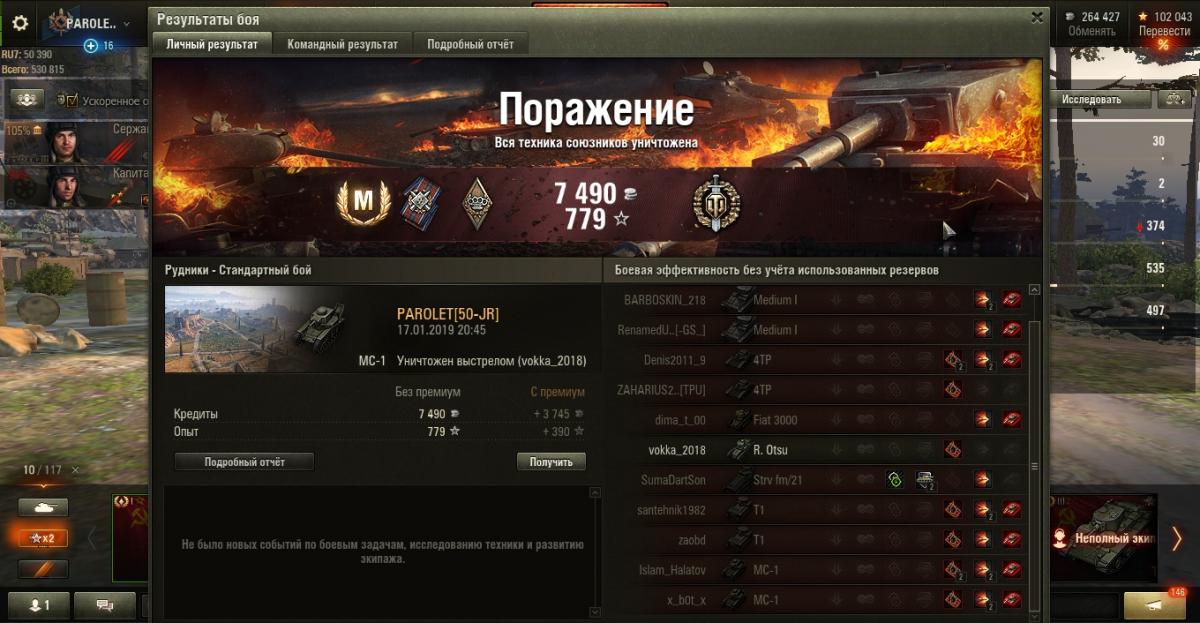Switch to the Командный результат tab

tap(343, 45)
